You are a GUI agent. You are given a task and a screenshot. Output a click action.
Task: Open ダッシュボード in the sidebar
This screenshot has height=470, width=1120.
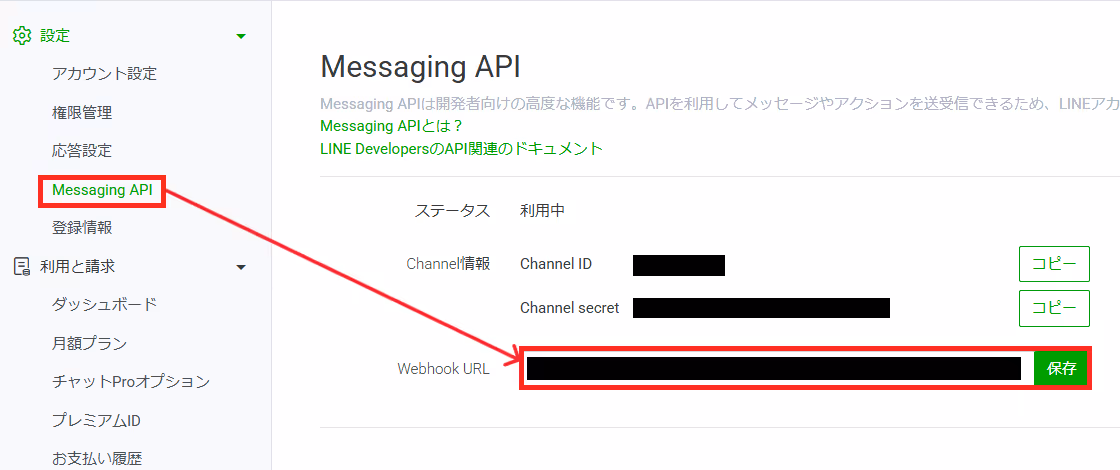tap(104, 305)
